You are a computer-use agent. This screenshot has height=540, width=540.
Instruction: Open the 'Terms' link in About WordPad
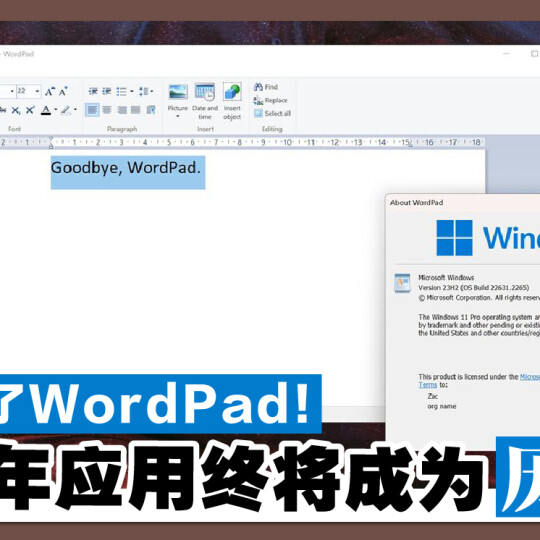point(428,385)
